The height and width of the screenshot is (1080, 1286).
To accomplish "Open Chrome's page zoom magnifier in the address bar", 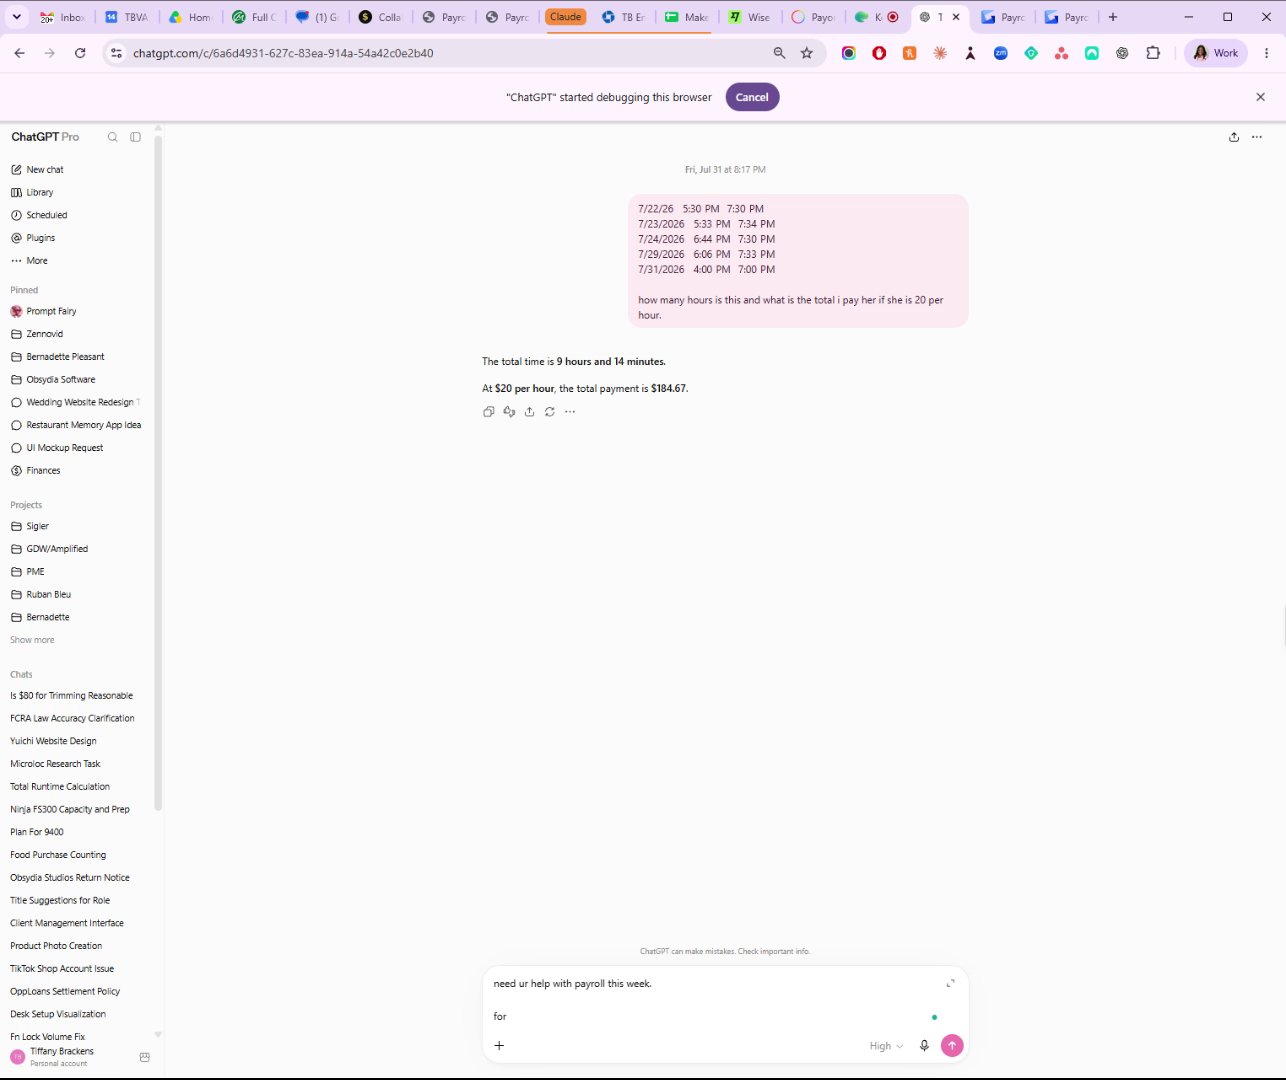I will pos(779,53).
